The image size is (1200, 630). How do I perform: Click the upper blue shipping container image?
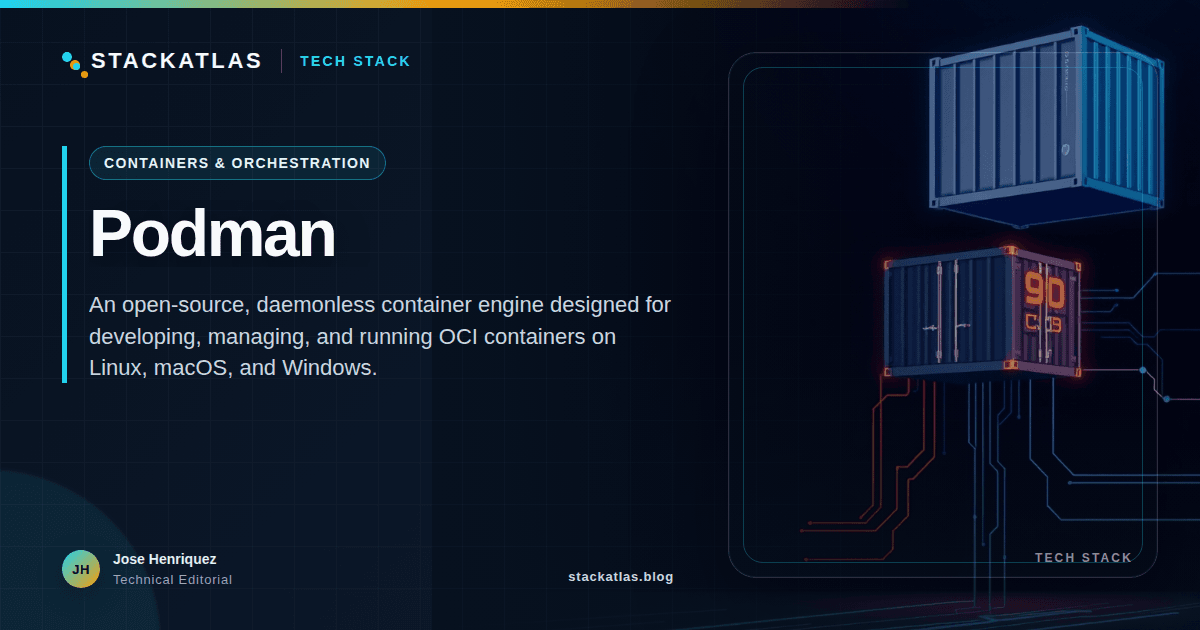pyautogui.click(x=1046, y=125)
